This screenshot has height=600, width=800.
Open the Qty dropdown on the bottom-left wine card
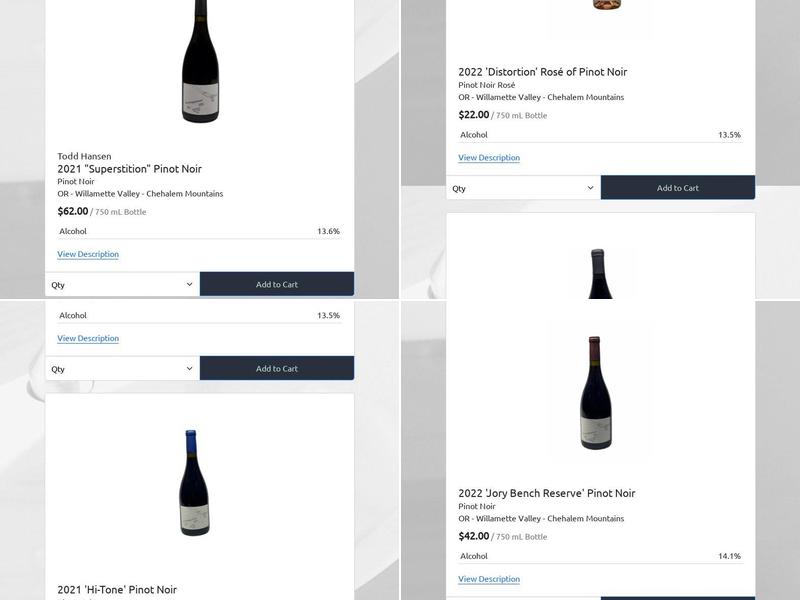click(120, 368)
